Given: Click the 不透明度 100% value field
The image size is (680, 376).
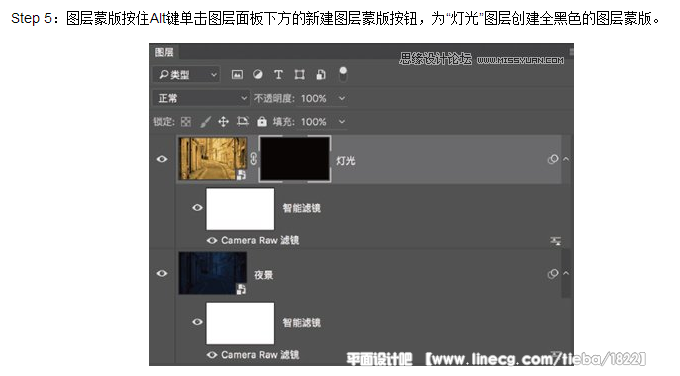Looking at the screenshot, I should click(x=314, y=98).
